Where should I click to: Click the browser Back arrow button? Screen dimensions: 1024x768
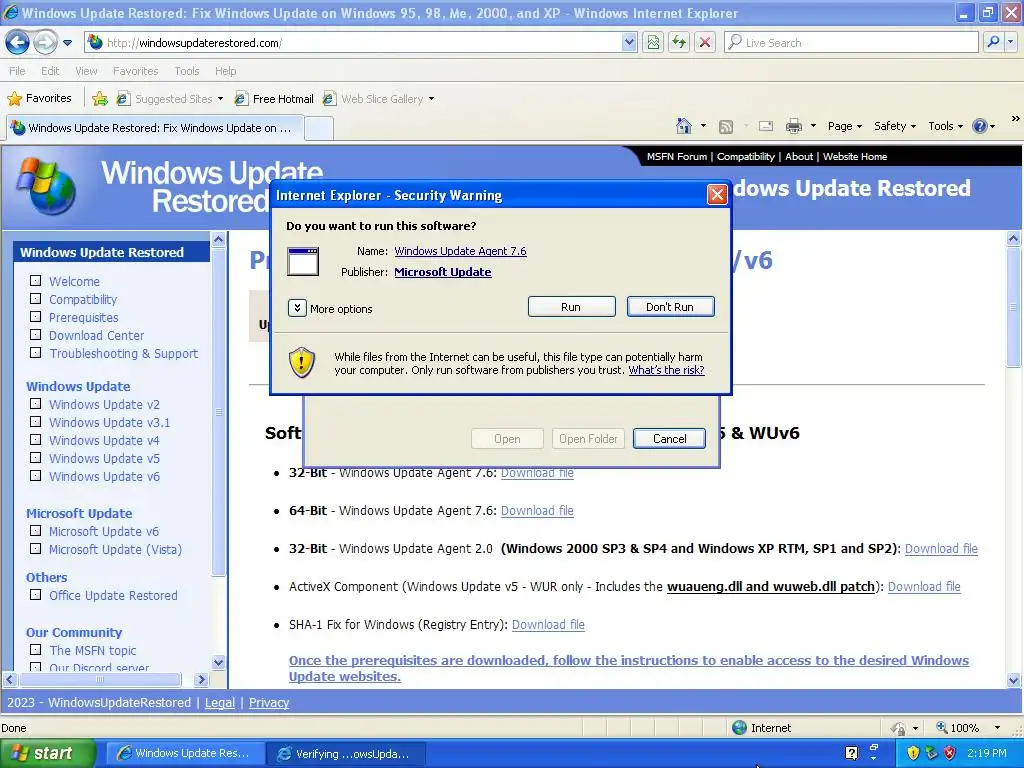point(17,43)
